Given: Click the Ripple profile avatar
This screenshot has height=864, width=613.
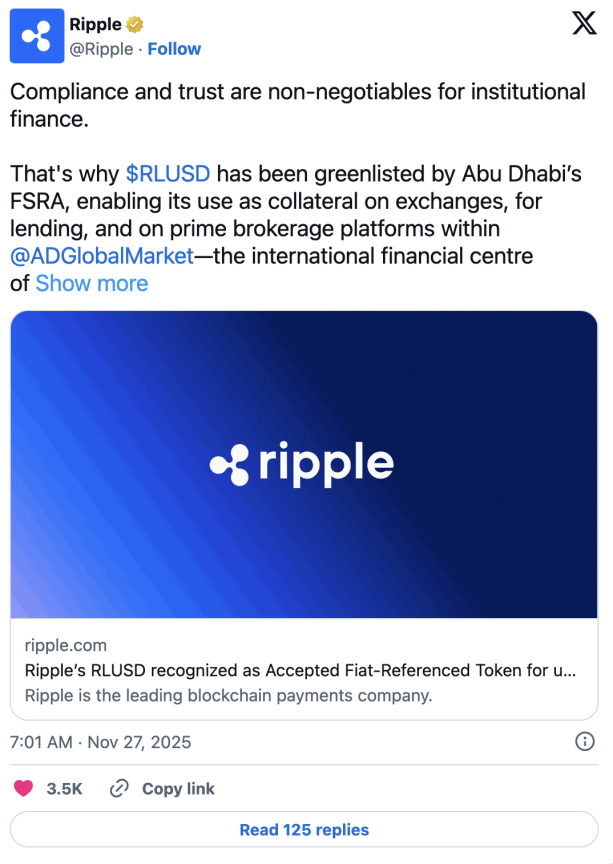Looking at the screenshot, I should point(38,37).
